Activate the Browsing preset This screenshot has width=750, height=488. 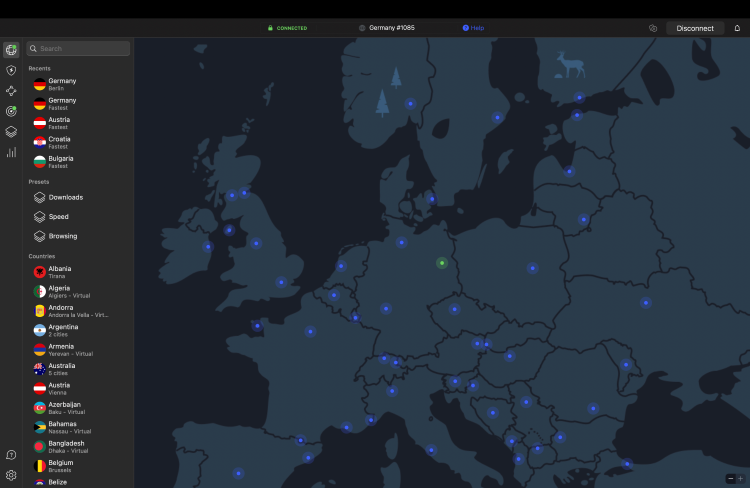pyautogui.click(x=78, y=236)
